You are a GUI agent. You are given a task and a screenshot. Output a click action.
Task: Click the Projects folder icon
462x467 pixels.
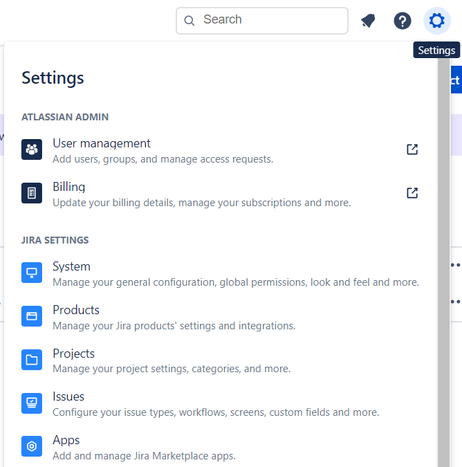pos(32,360)
